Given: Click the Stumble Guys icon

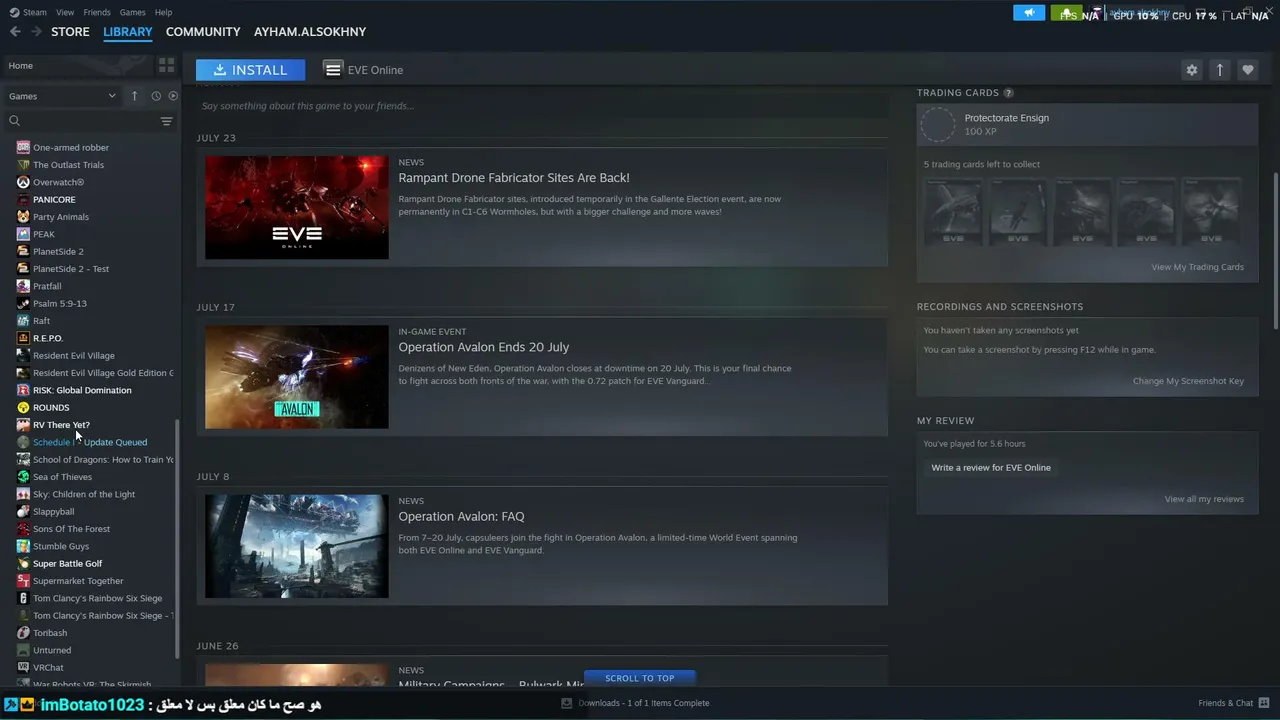Looking at the screenshot, I should (23, 546).
